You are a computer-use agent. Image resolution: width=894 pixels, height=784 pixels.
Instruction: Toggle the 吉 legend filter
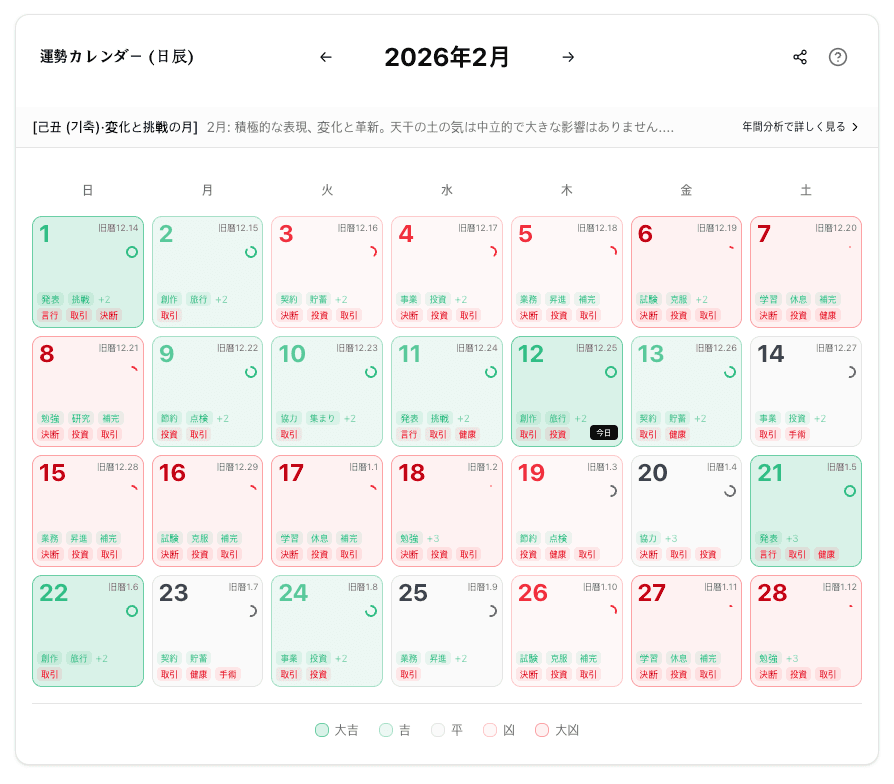click(384, 731)
